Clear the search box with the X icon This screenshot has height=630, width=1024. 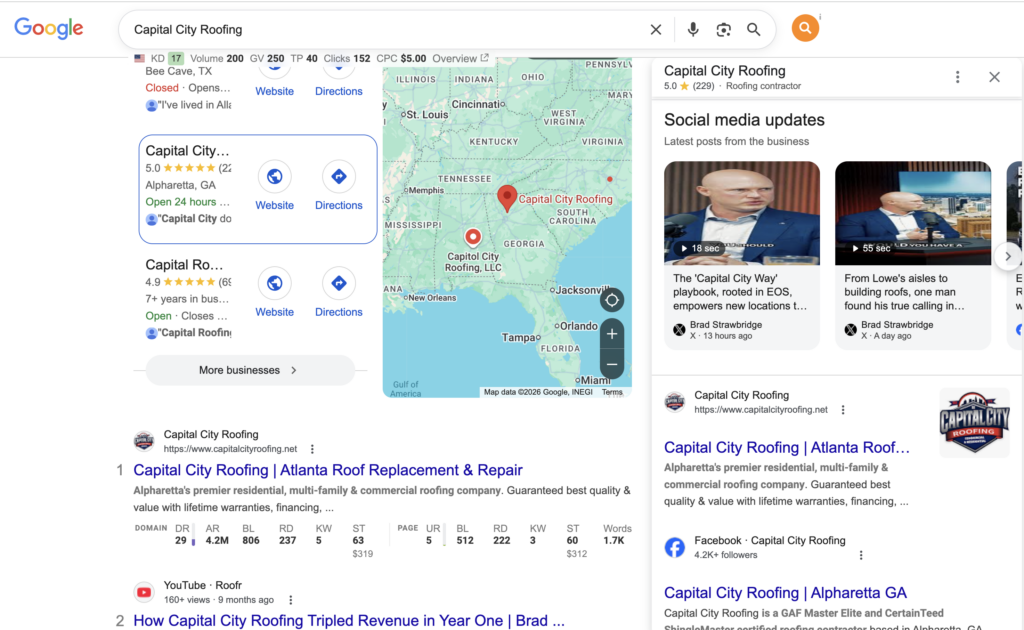[656, 29]
